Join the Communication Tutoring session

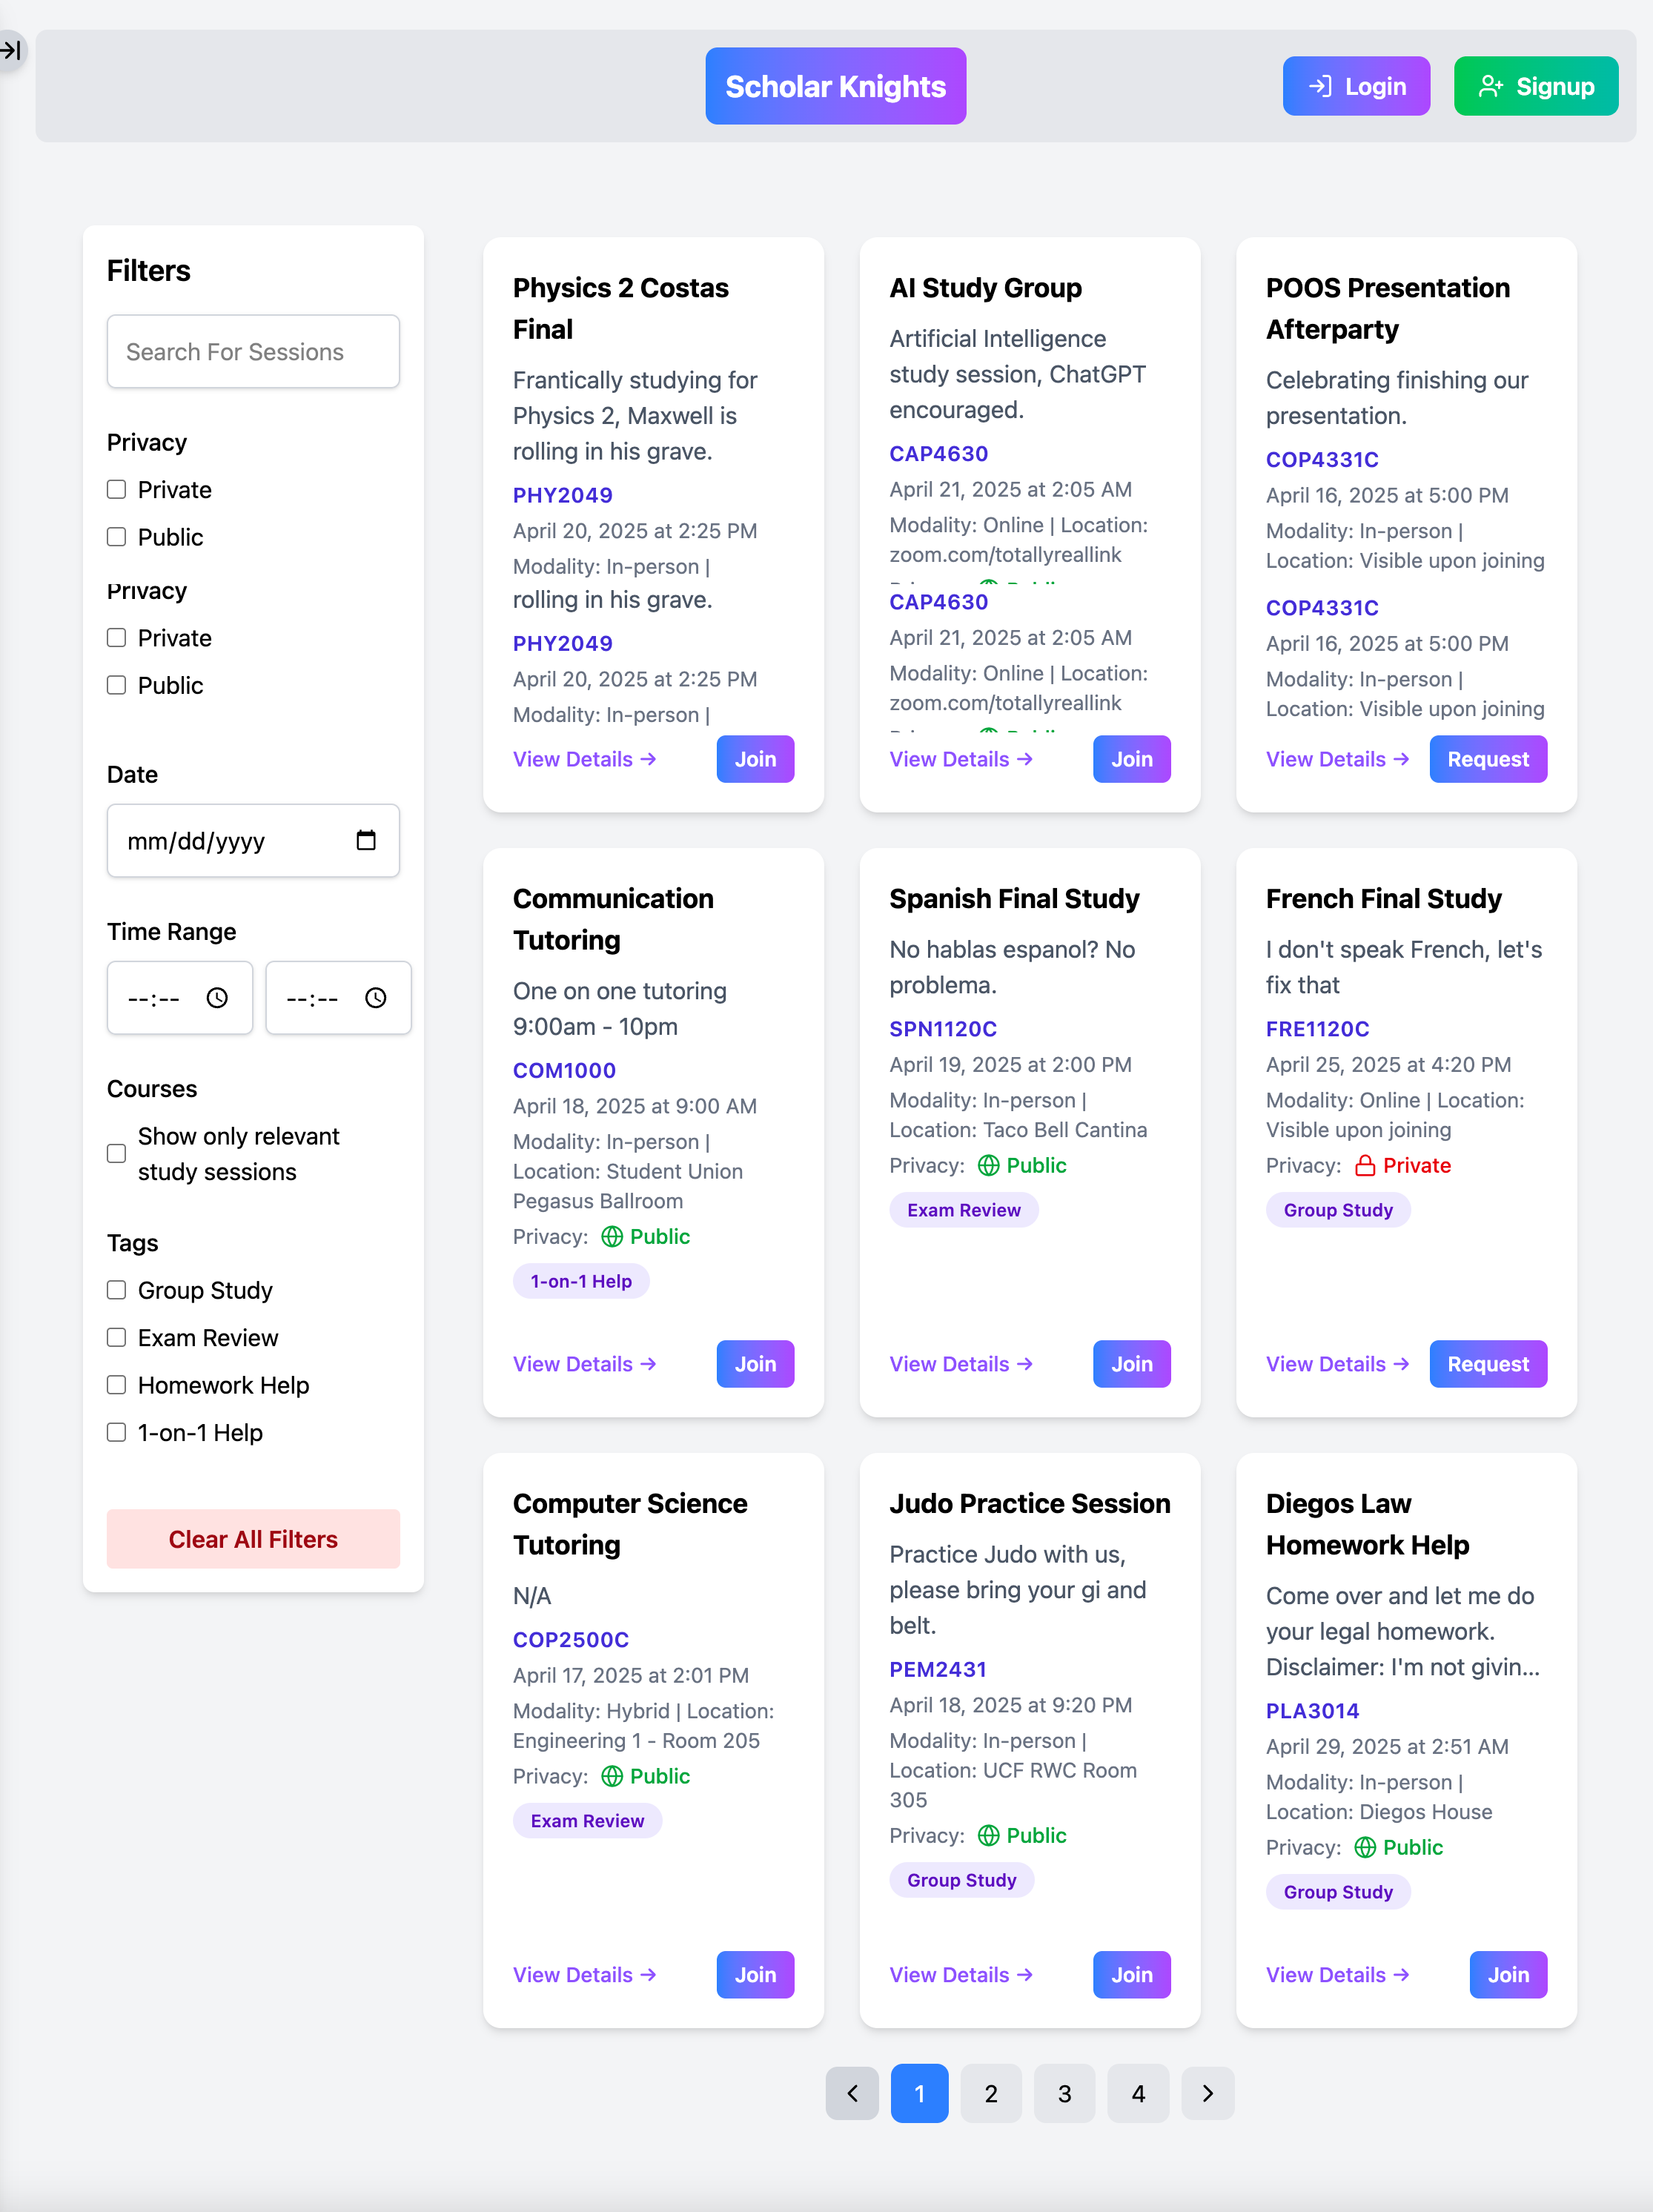coord(755,1364)
